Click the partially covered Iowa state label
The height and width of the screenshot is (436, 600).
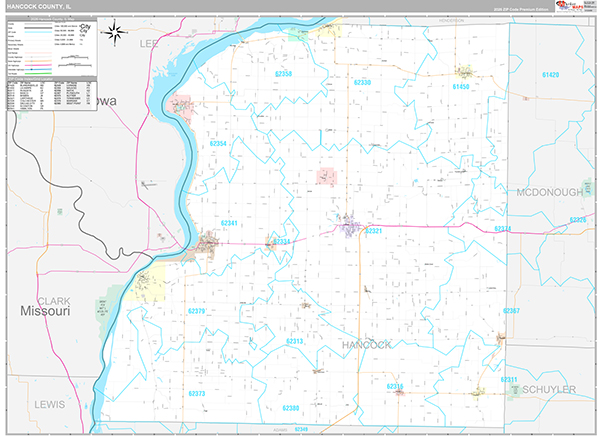(x=107, y=101)
